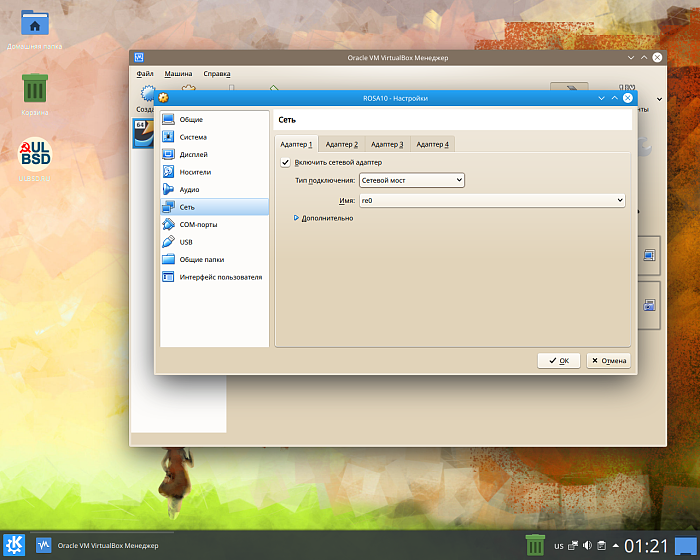Open the Trash (Корзина) desktop icon
Viewport: 700px width, 560px height.
[35, 88]
